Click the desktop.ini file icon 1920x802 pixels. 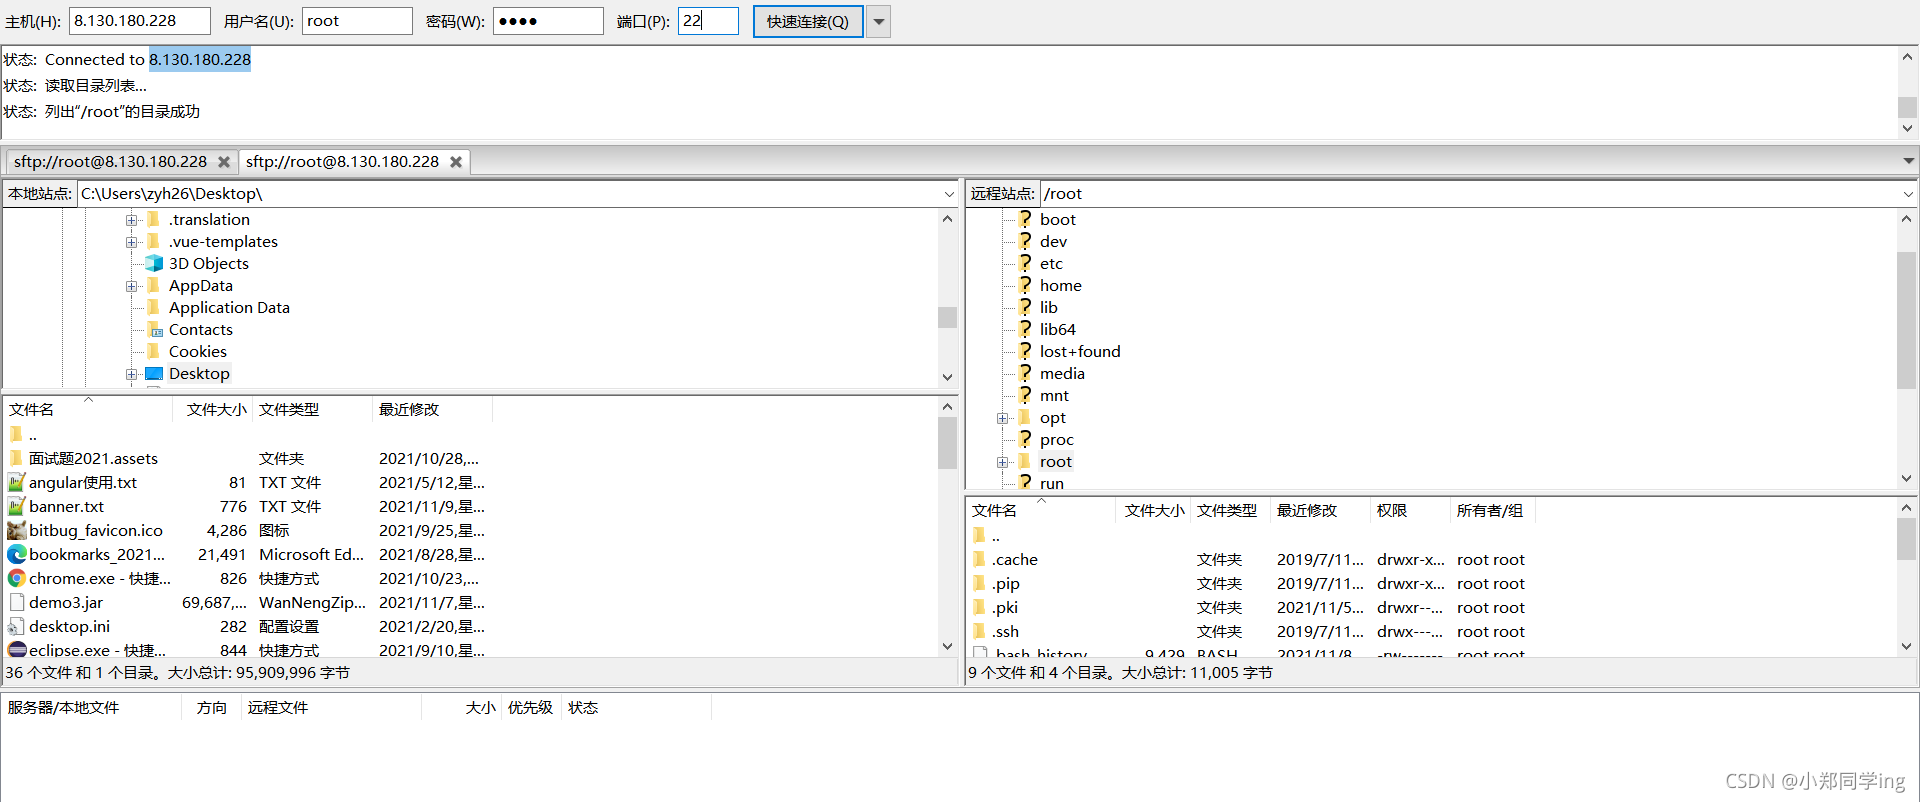[x=17, y=626]
